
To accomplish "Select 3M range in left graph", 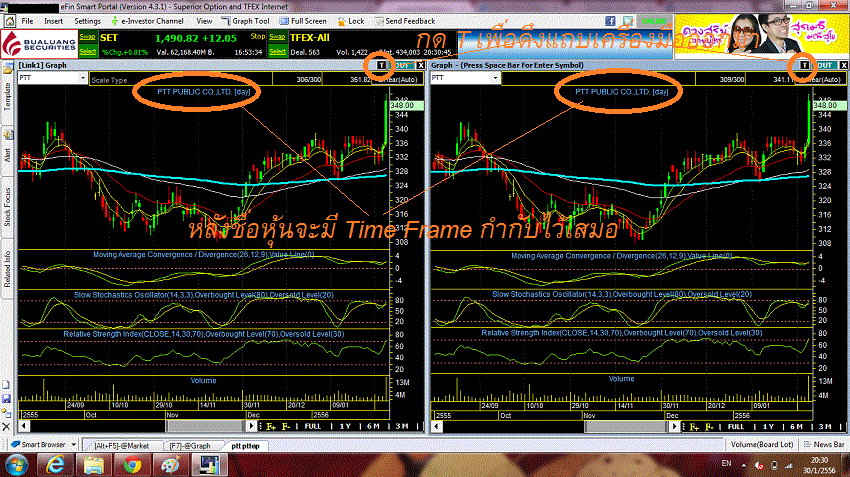I will pyautogui.click(x=402, y=427).
